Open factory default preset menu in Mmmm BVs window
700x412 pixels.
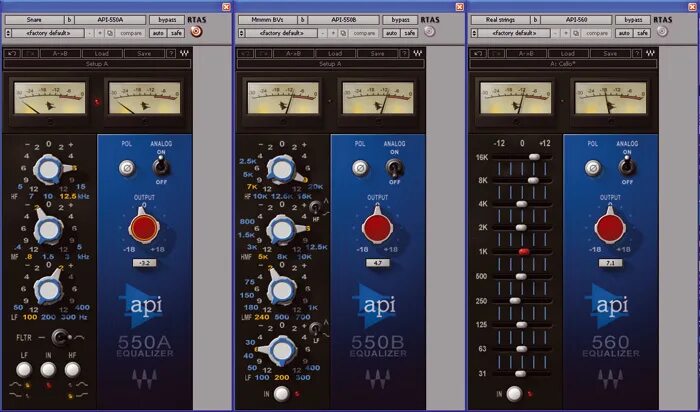click(x=282, y=33)
